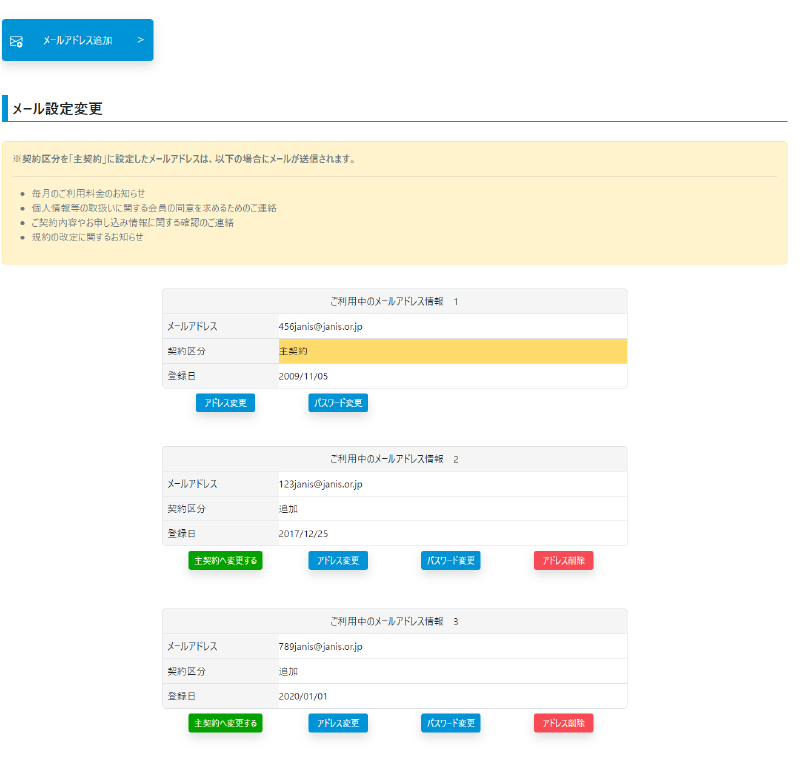Click アドレス変更 for 456janis@janis.or.jp

(x=225, y=403)
